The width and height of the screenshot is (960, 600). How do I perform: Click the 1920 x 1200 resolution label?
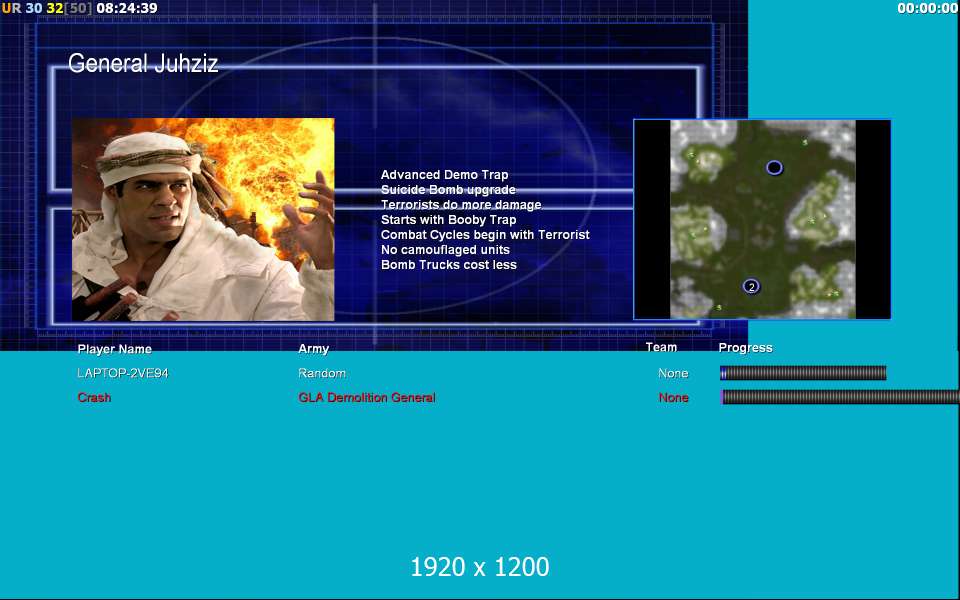(x=479, y=567)
